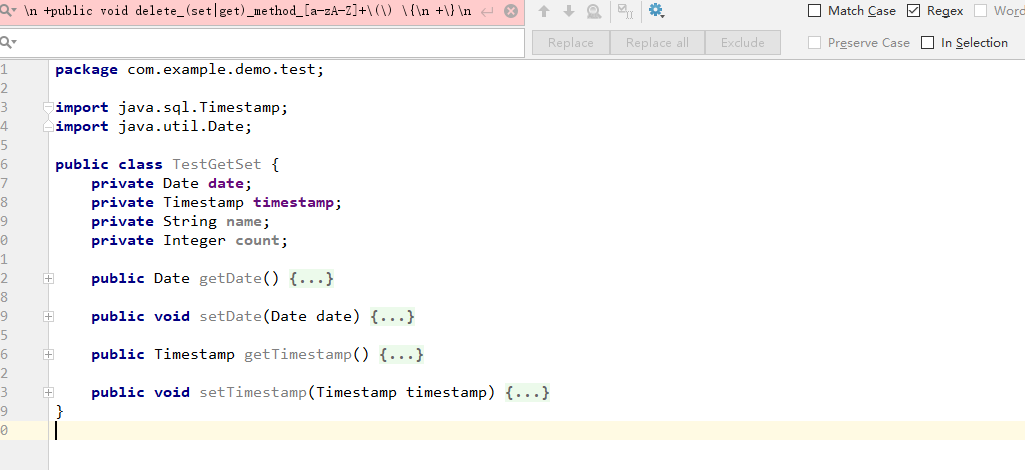Click the 'class' keyword on TestGetSet line
The height and width of the screenshot is (470, 1025).
click(x=141, y=164)
